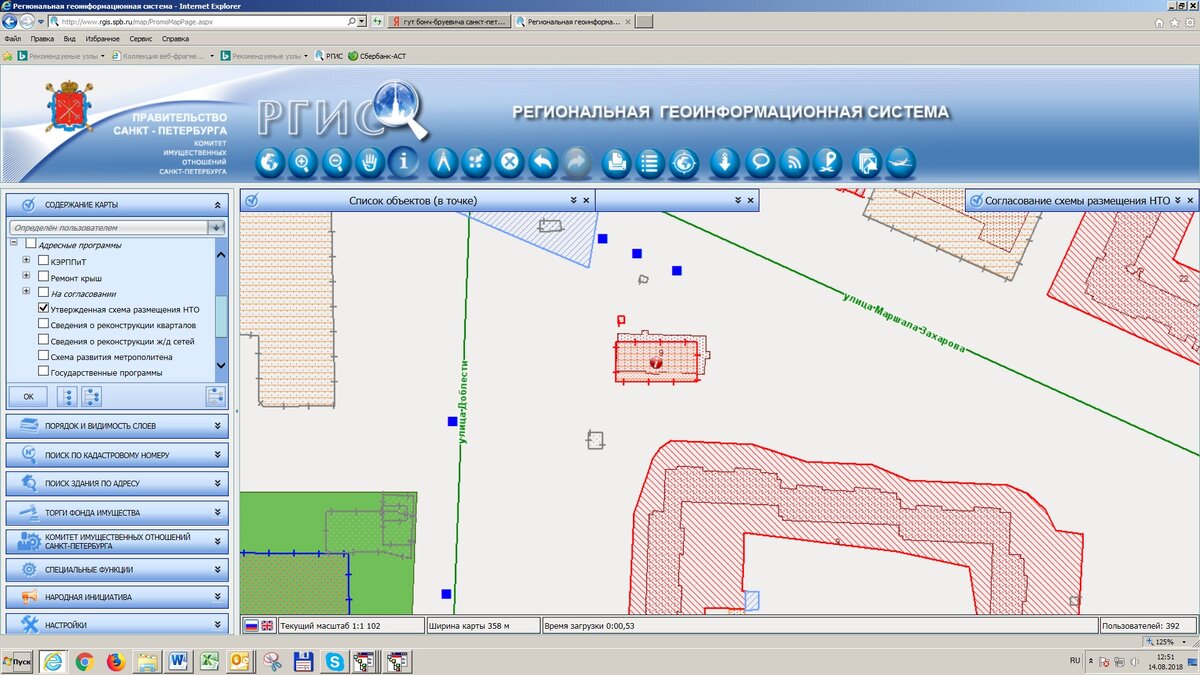Click the RSS feed icon
This screenshot has height=675, width=1200.
click(x=794, y=161)
